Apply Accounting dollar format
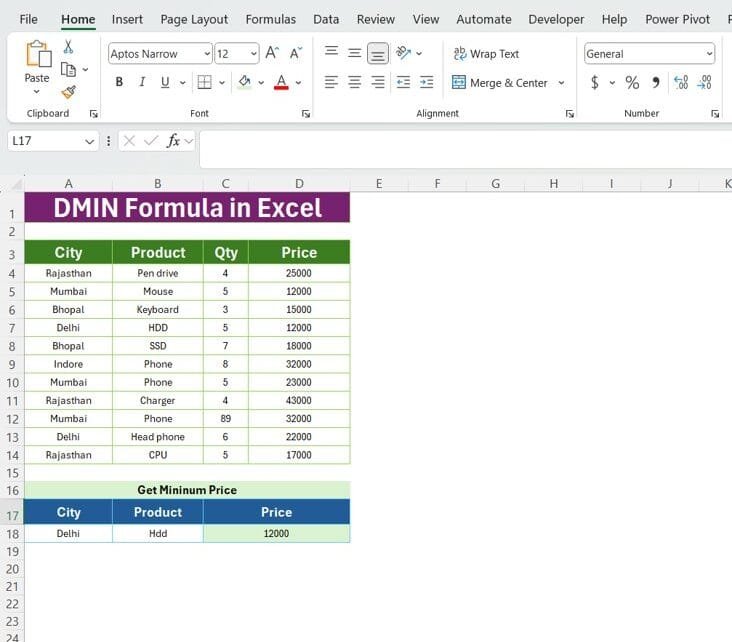Screen dimensions: 732x642 (595, 83)
